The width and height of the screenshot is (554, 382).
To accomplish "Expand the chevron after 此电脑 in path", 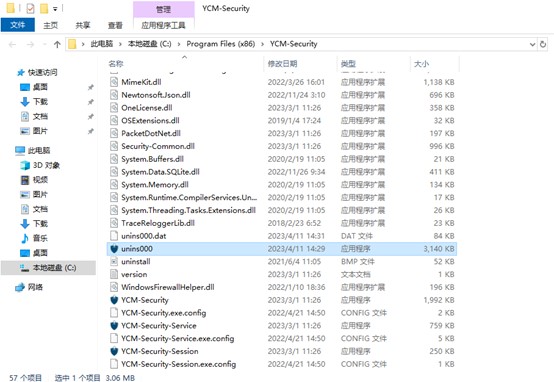I will point(120,44).
